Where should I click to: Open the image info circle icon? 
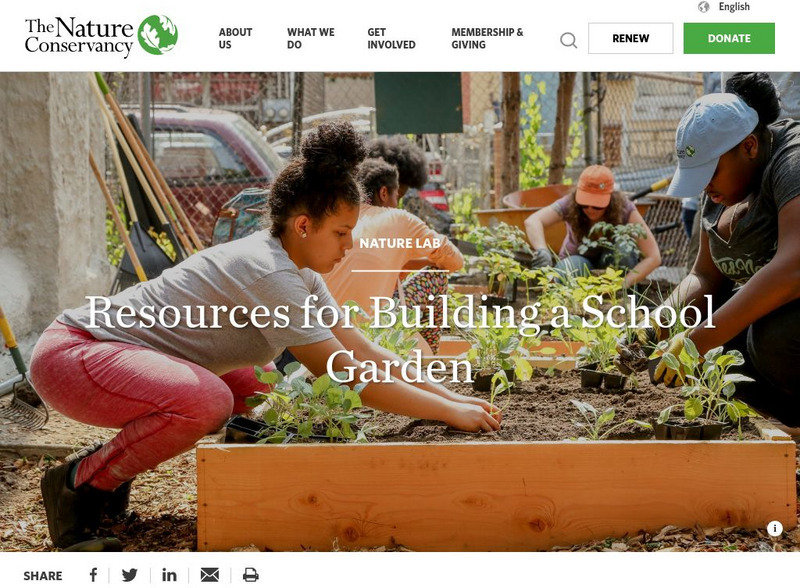coord(774,528)
